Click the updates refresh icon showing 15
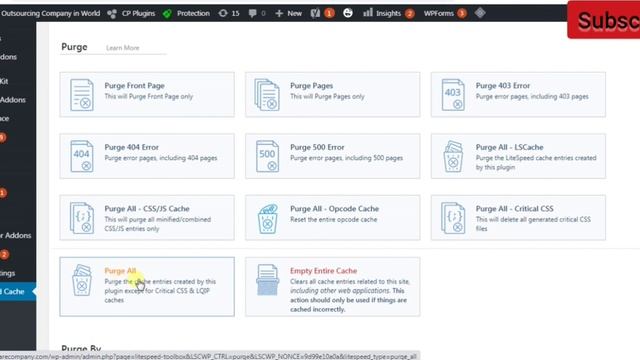The width and height of the screenshot is (640, 360). [223, 13]
